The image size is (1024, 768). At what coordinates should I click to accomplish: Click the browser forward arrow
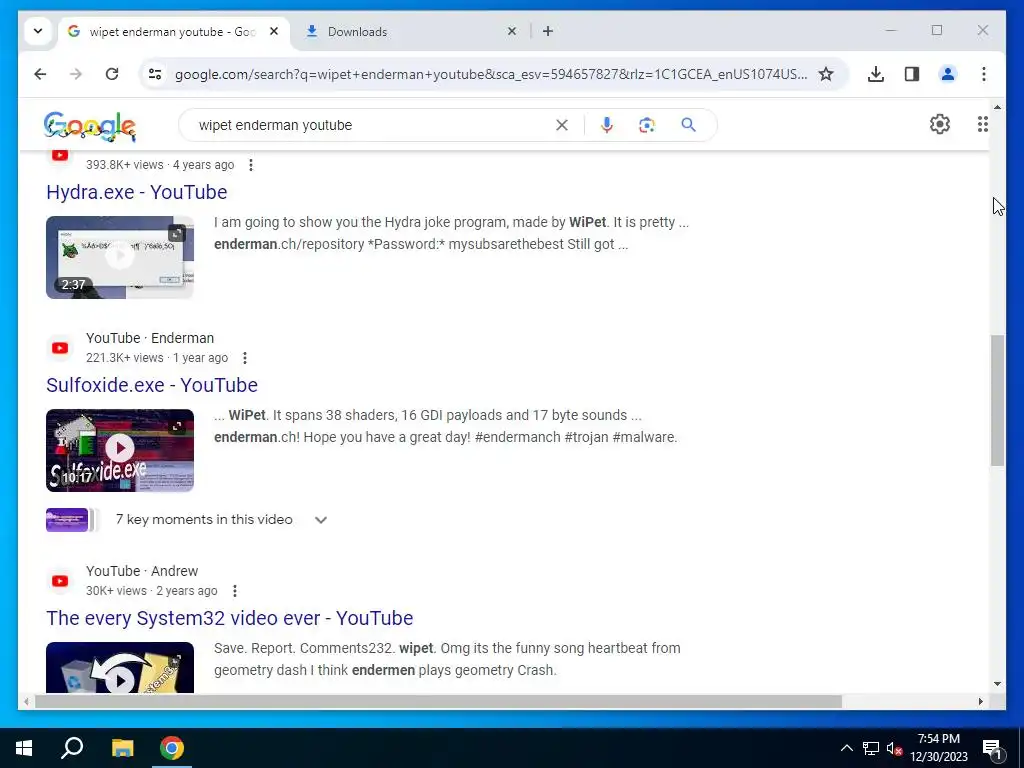76,74
